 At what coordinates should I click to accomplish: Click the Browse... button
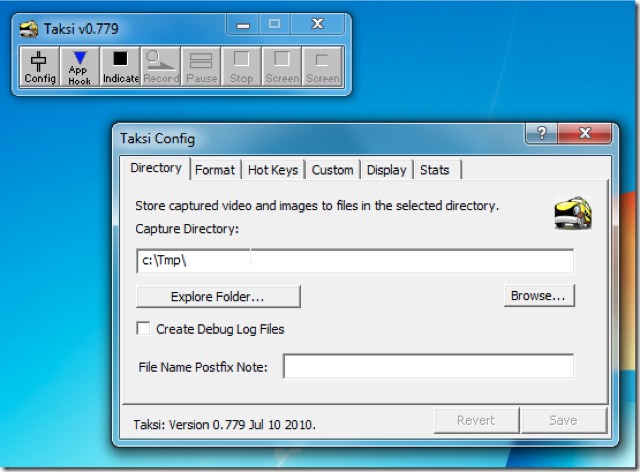[x=539, y=296]
